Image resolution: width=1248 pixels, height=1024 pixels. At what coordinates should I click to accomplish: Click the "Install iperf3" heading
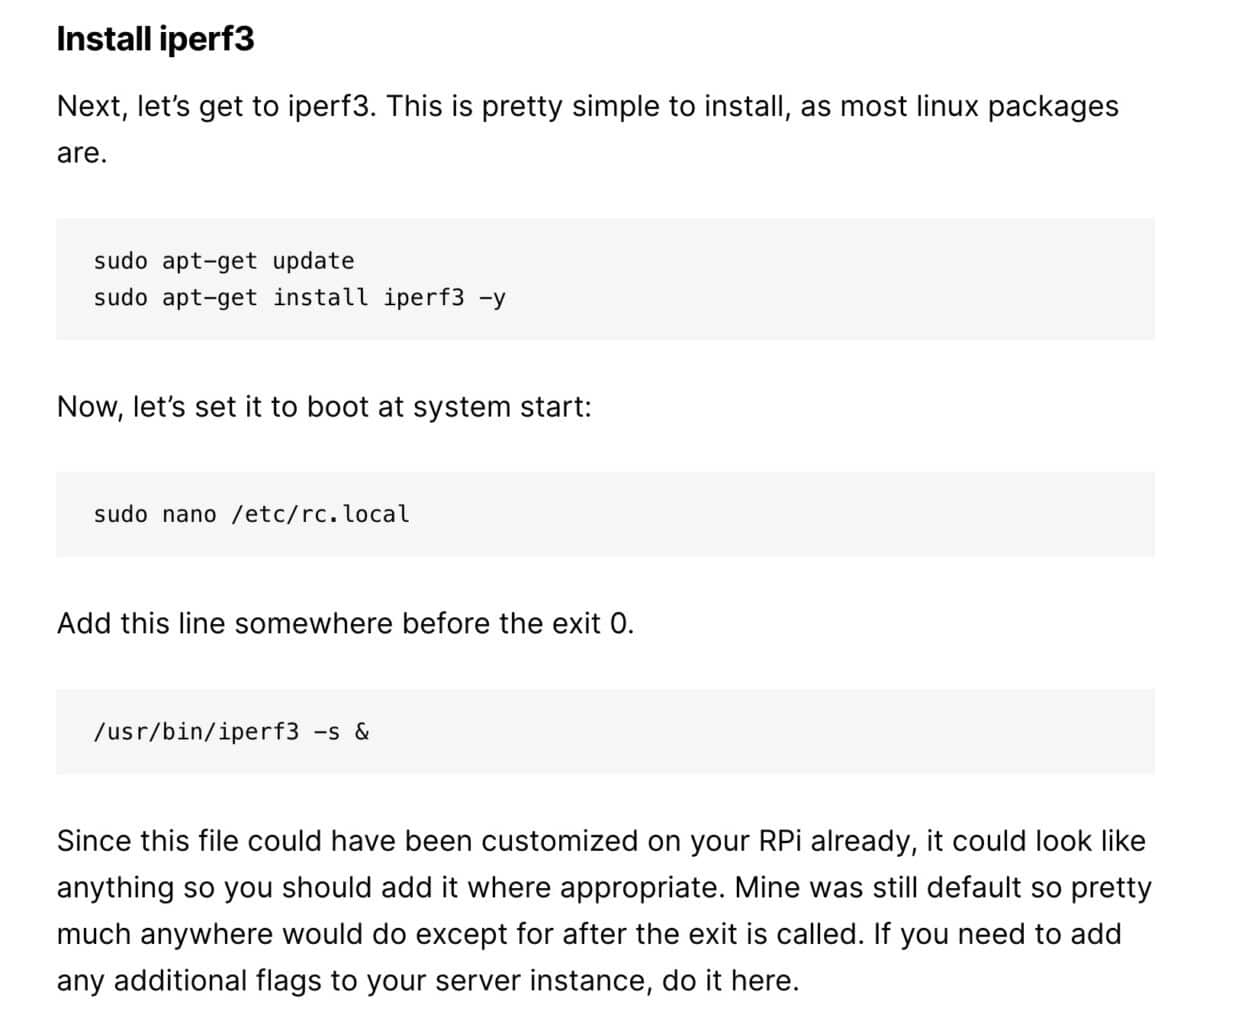click(155, 39)
